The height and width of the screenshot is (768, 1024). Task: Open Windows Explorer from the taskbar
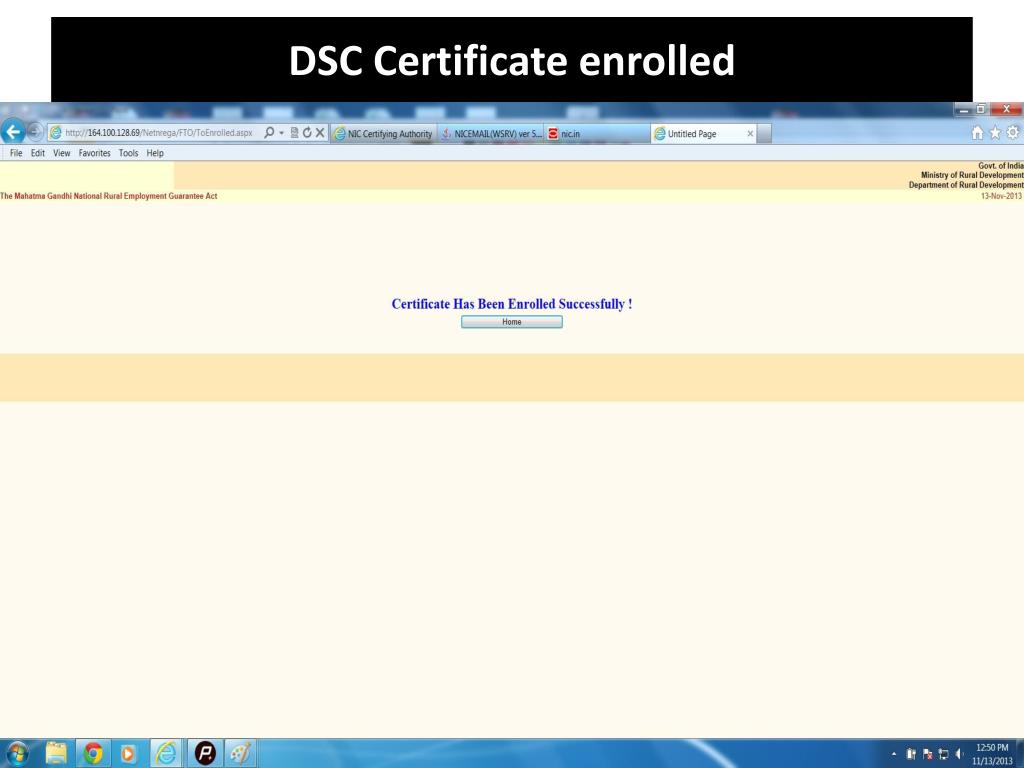pyautogui.click(x=56, y=754)
